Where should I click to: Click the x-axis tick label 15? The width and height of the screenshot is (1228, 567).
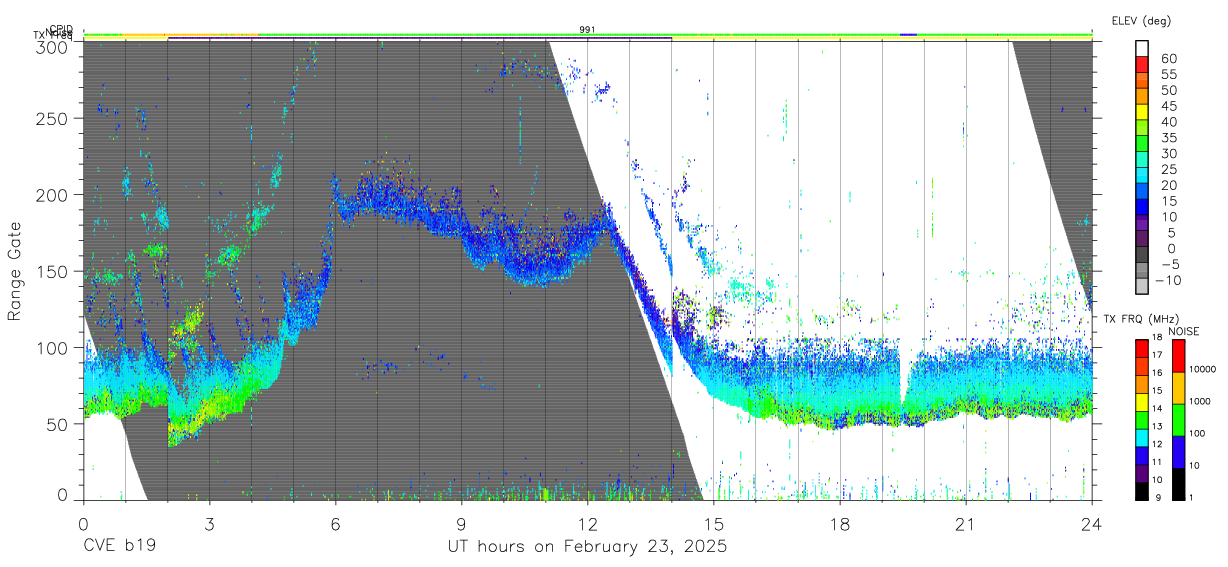pyautogui.click(x=714, y=523)
